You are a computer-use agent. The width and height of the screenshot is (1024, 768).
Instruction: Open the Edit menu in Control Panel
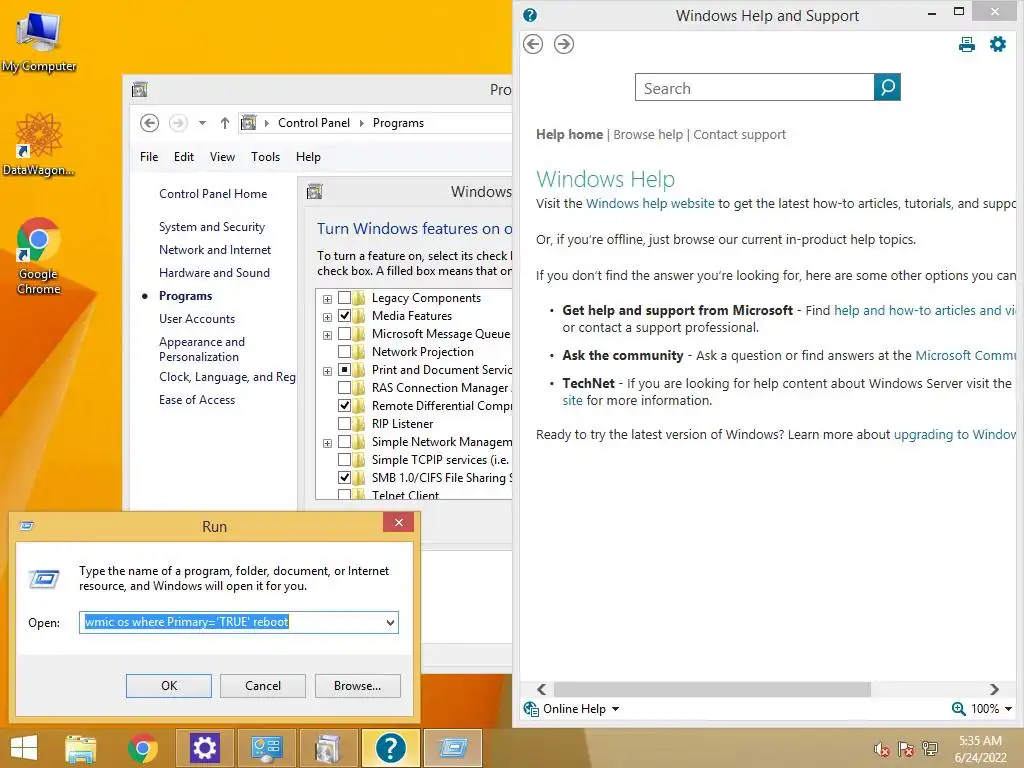point(184,157)
